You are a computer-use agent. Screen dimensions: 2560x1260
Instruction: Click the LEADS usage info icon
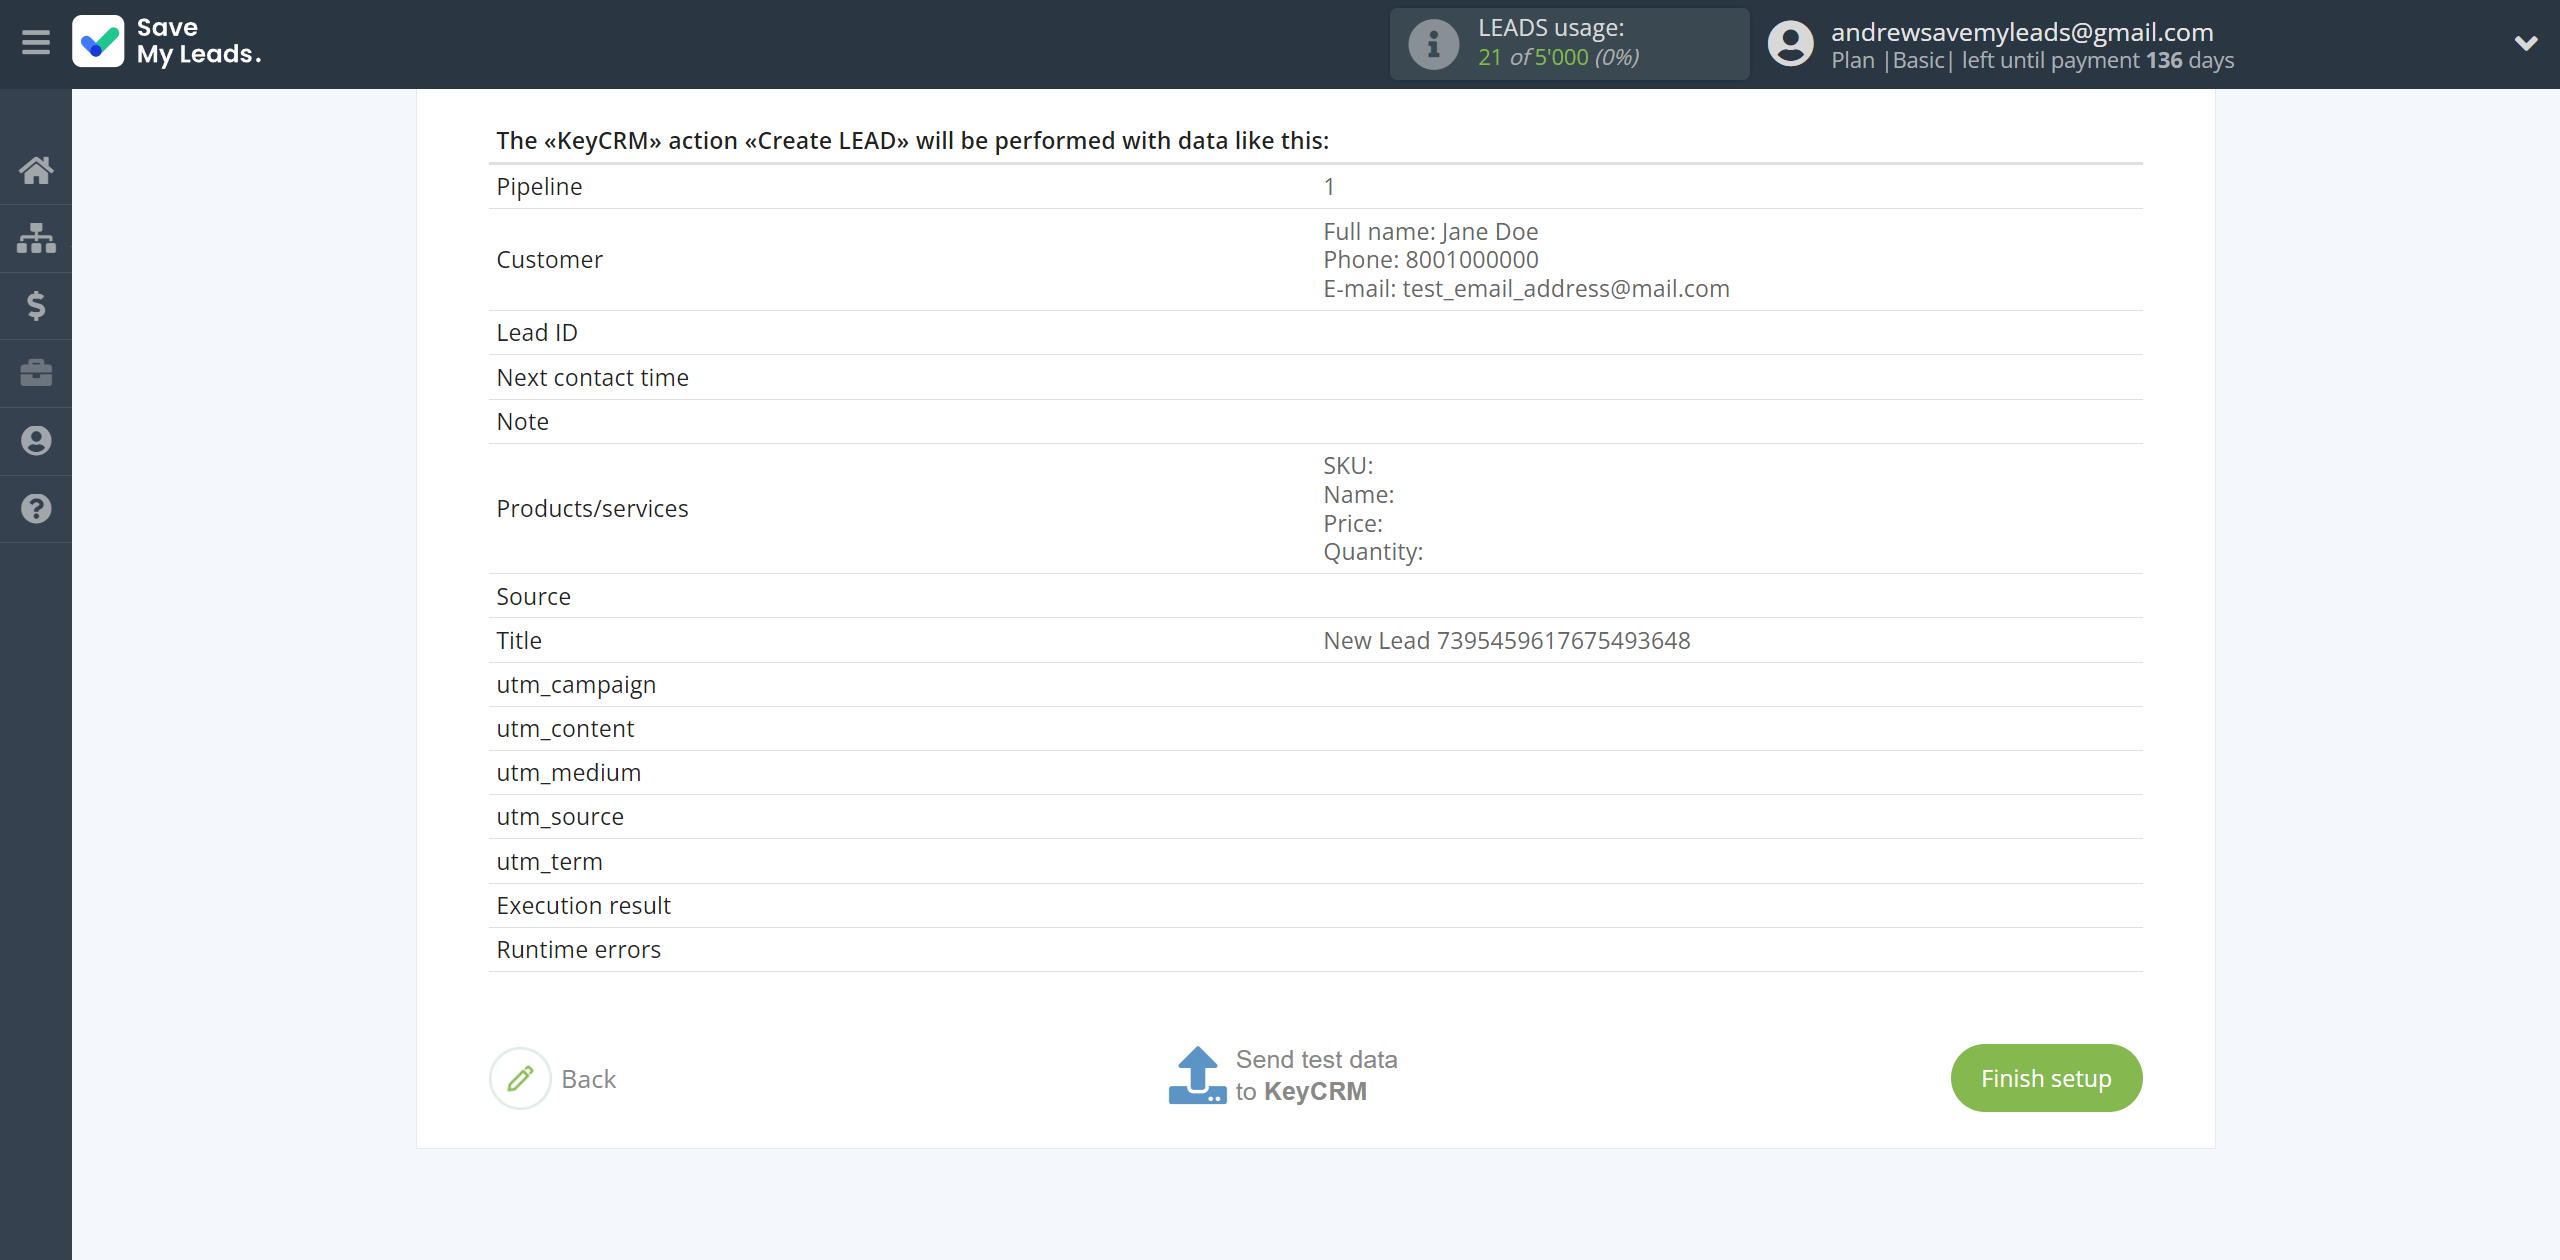click(1433, 44)
